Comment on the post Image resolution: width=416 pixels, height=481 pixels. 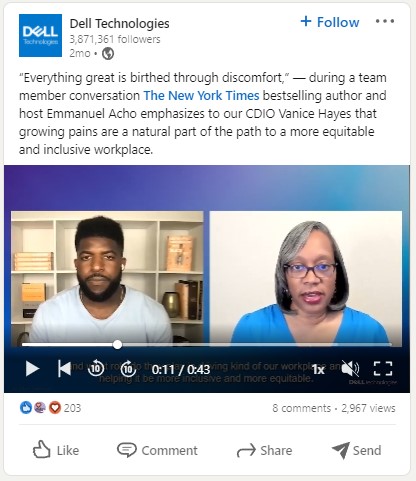(157, 450)
